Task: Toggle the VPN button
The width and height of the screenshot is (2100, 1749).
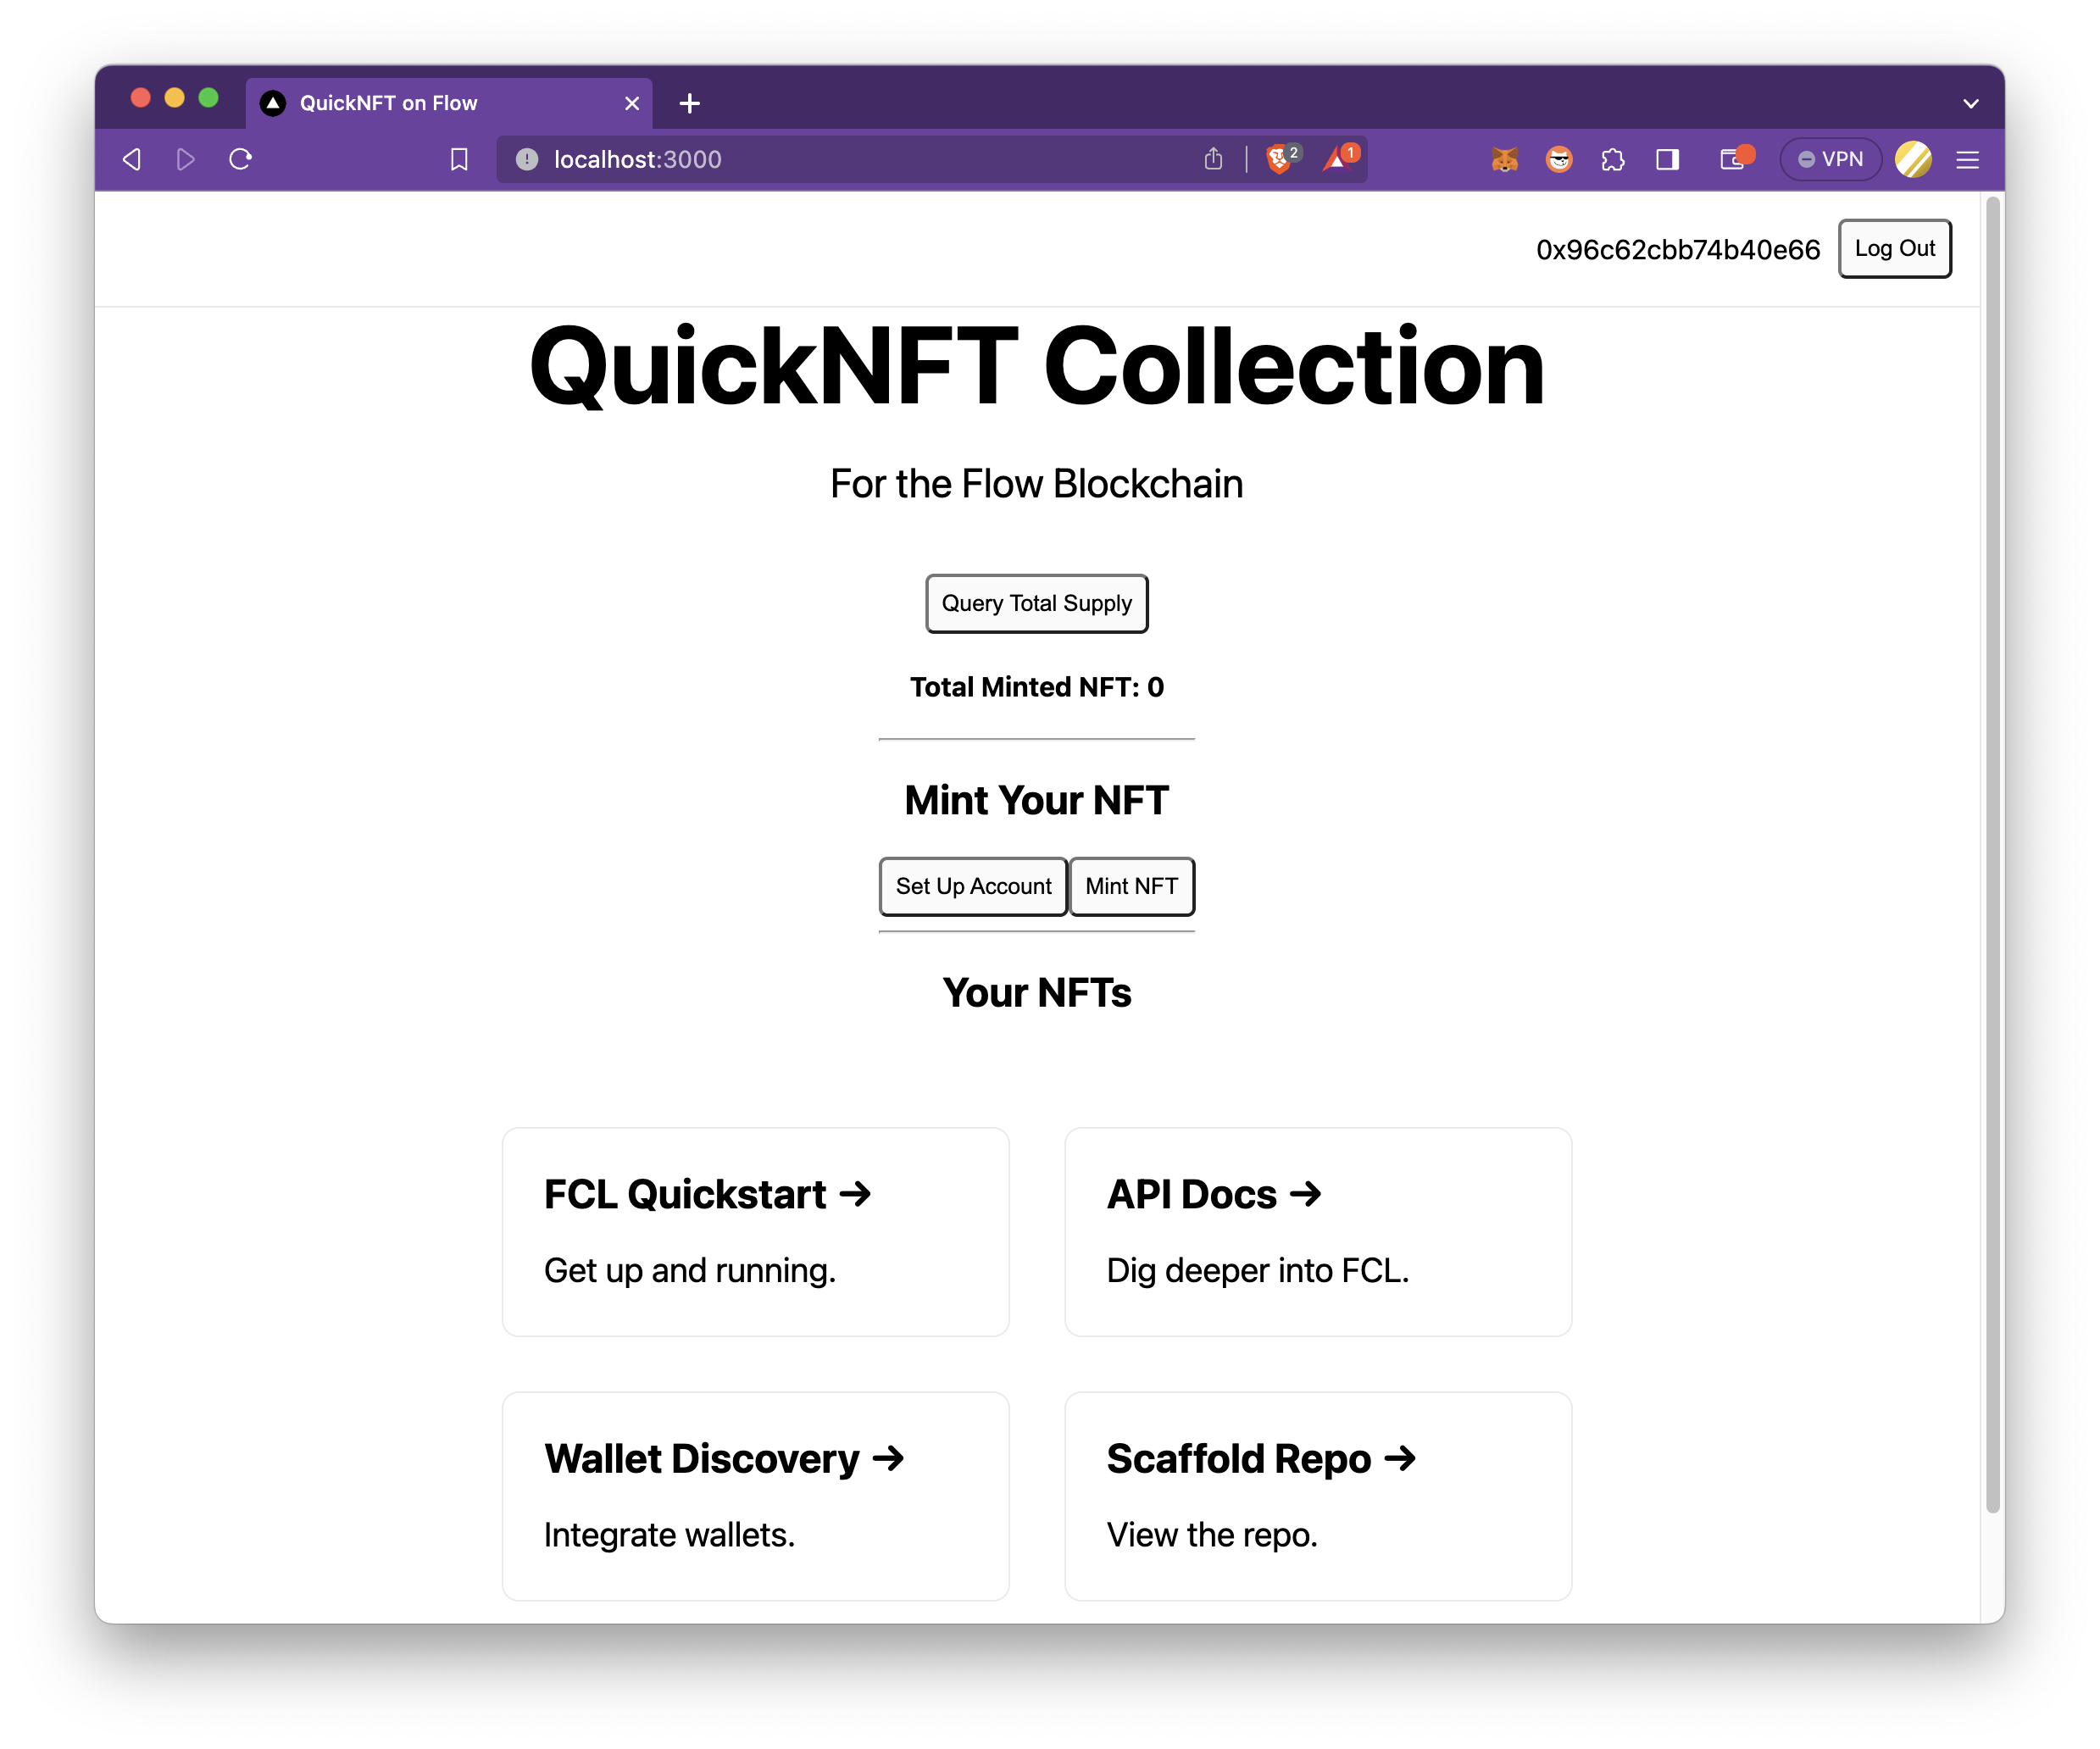Action: [x=1830, y=159]
